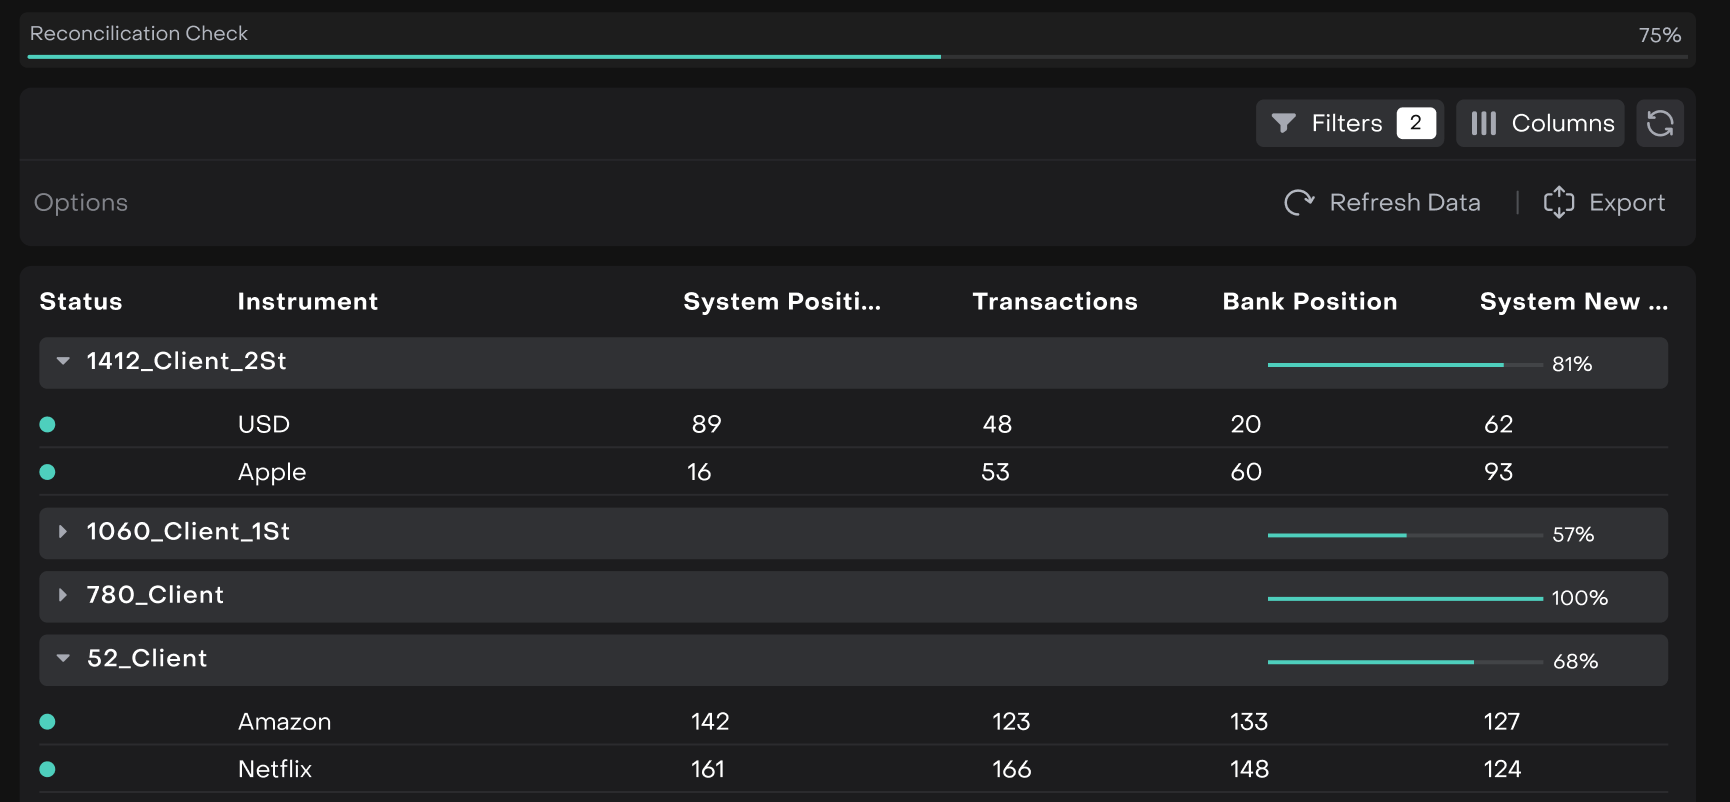Sort by the Bank Position column header
The image size is (1730, 802).
[1309, 302]
